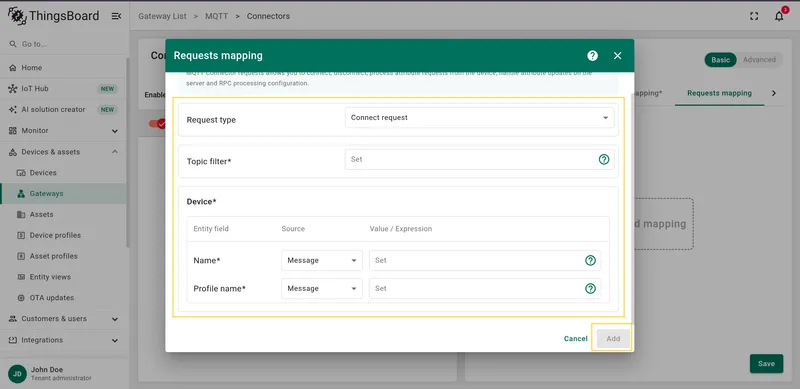Toggle fullscreen mode icon

point(754,16)
